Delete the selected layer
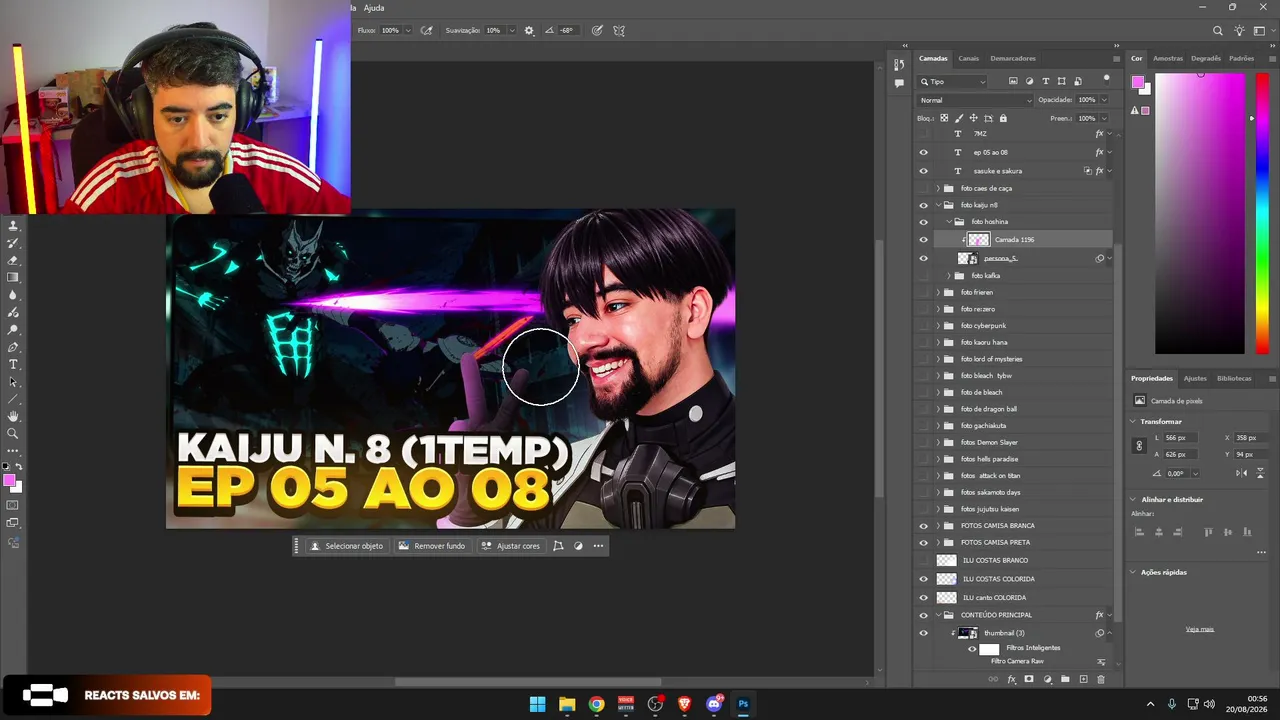This screenshot has height=720, width=1280. coord(1101,680)
